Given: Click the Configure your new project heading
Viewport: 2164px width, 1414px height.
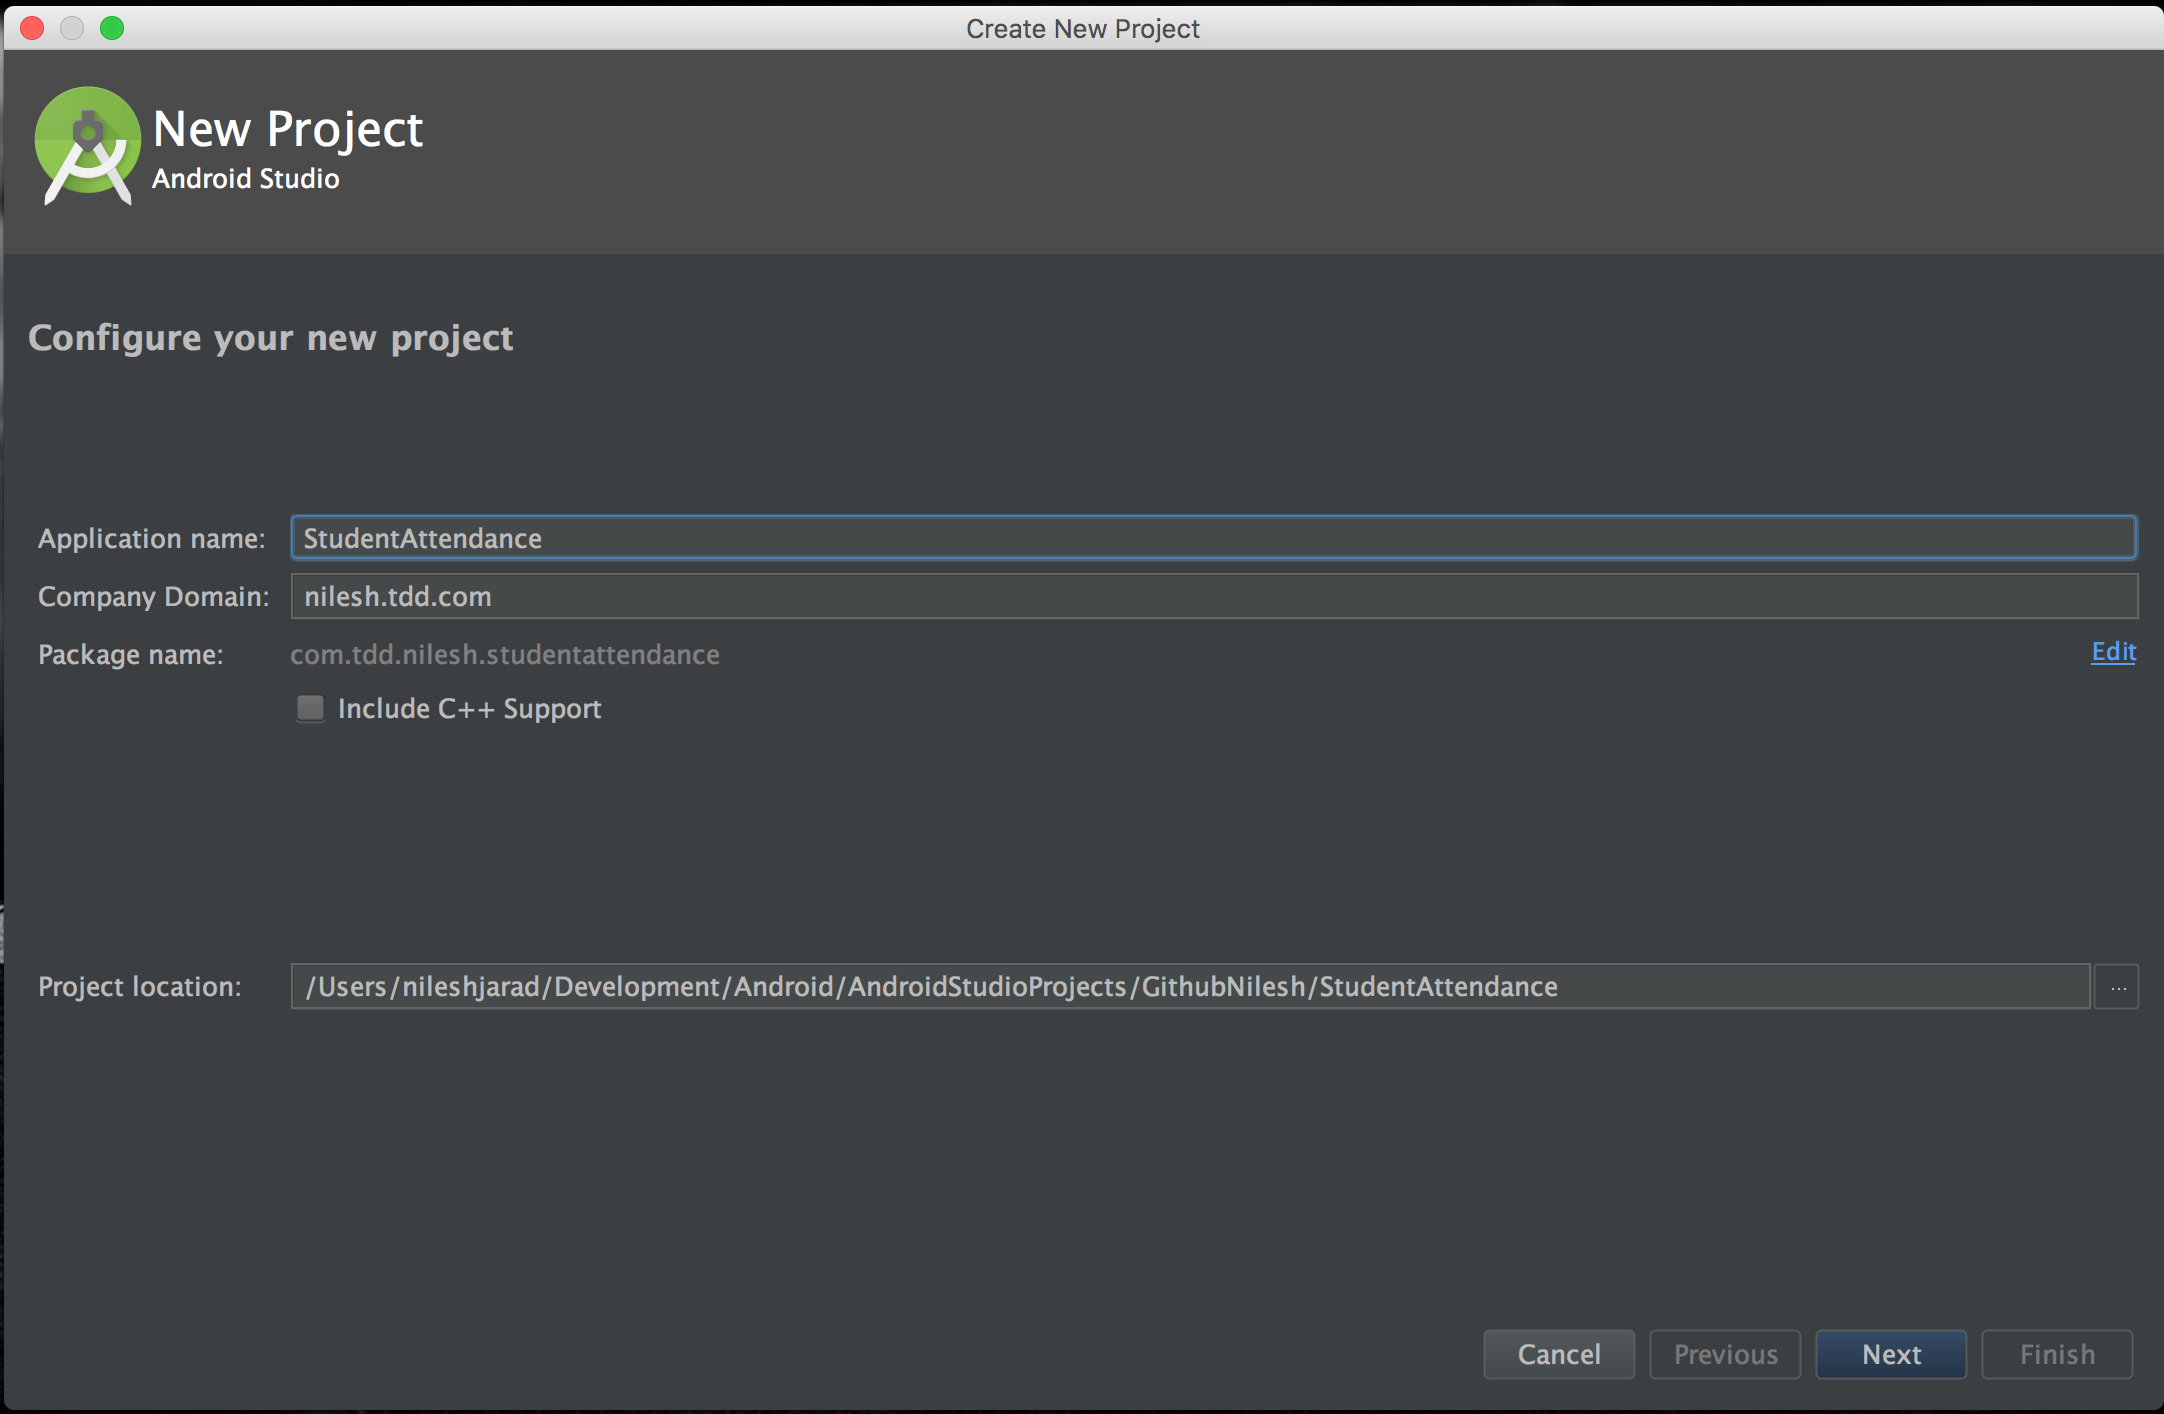Looking at the screenshot, I should click(x=271, y=338).
